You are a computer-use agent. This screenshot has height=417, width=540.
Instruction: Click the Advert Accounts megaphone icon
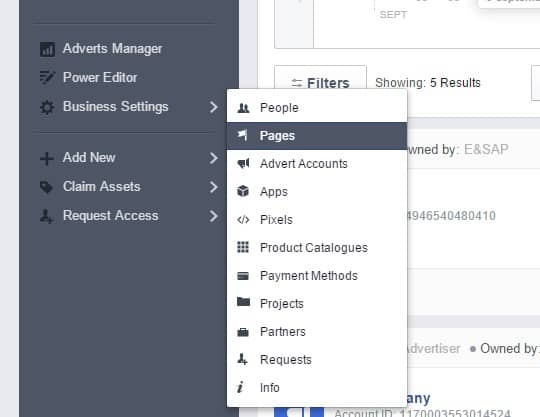[x=243, y=163]
